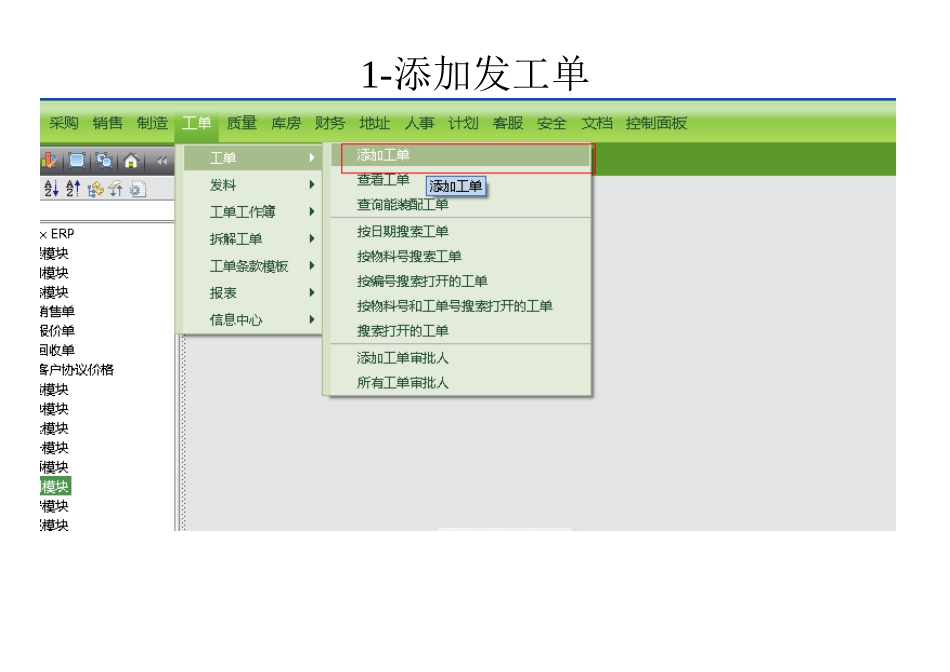Screen dimensions: 950x672
Task: Click the single window layout icon
Action: coord(76,161)
